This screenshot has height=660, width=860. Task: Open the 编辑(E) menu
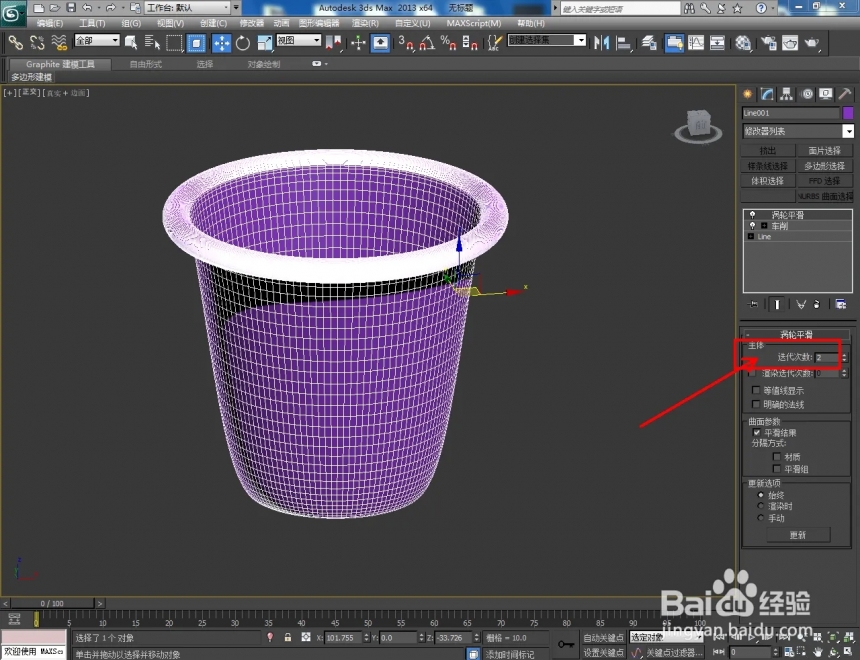click(49, 23)
